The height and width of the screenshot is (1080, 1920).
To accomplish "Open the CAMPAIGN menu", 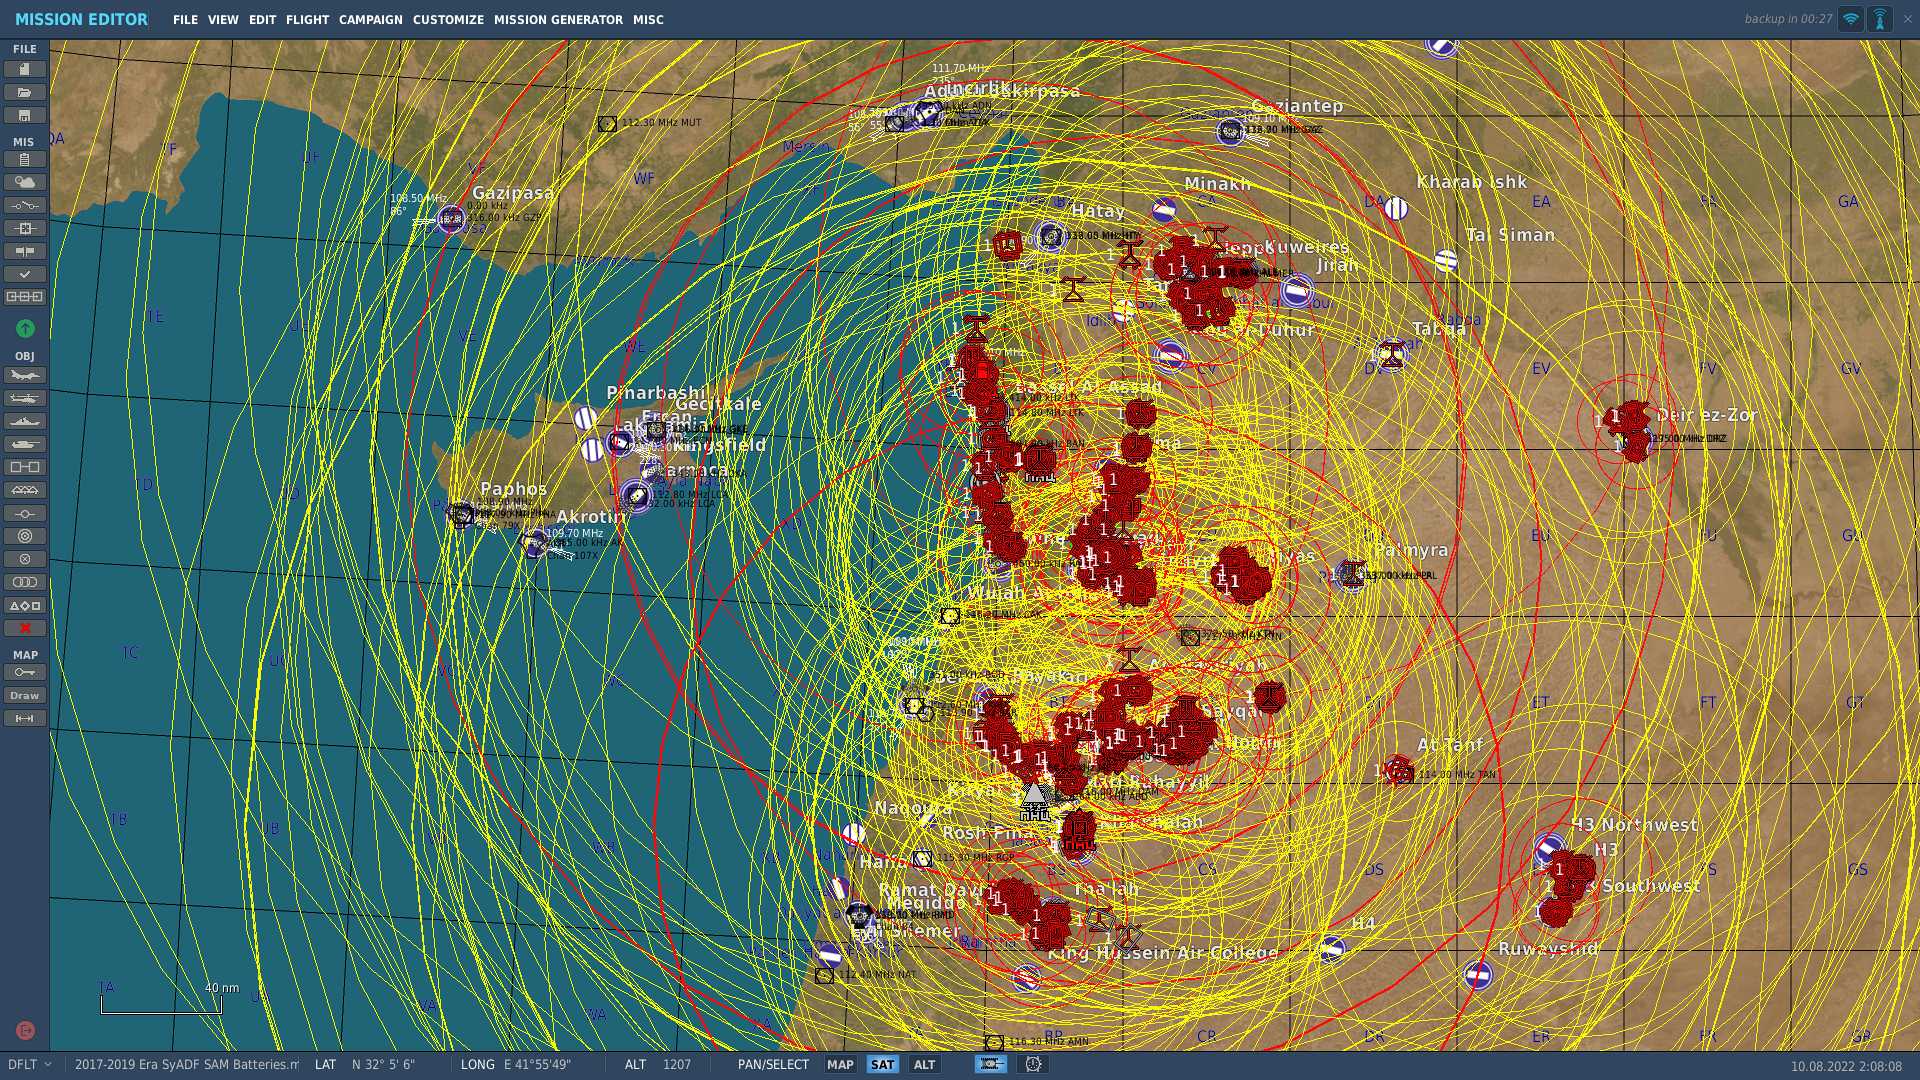I will click(370, 19).
